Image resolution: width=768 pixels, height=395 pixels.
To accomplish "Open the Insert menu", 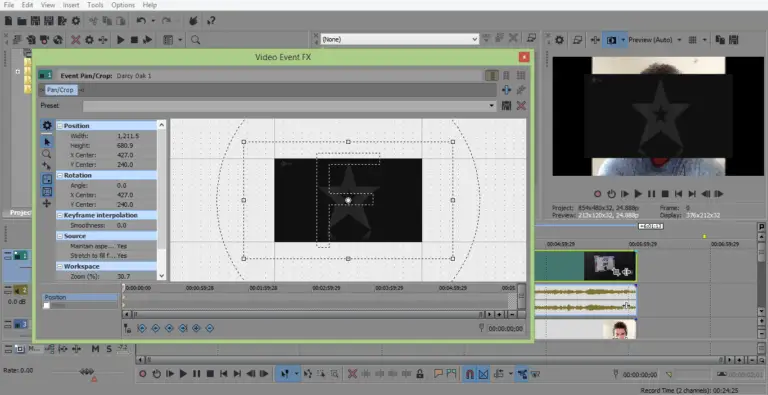I will click(71, 5).
